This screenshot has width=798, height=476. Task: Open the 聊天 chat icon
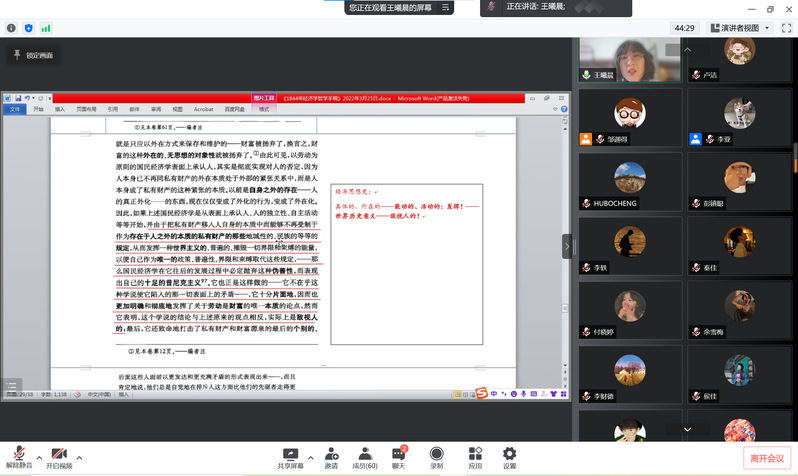[x=398, y=456]
